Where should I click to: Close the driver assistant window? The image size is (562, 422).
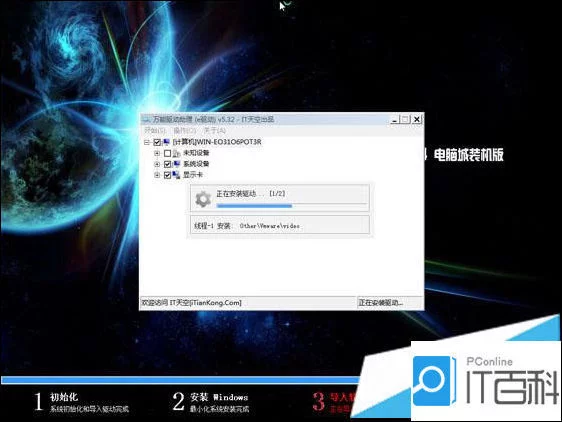point(416,120)
